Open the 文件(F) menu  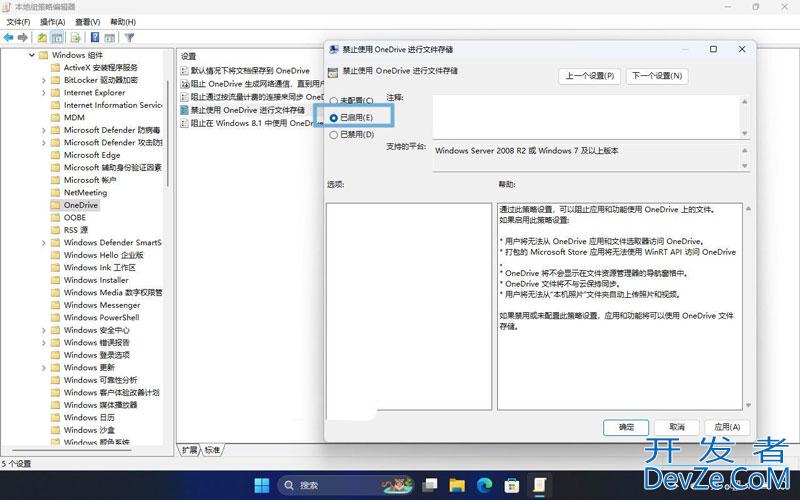[x=18, y=22]
